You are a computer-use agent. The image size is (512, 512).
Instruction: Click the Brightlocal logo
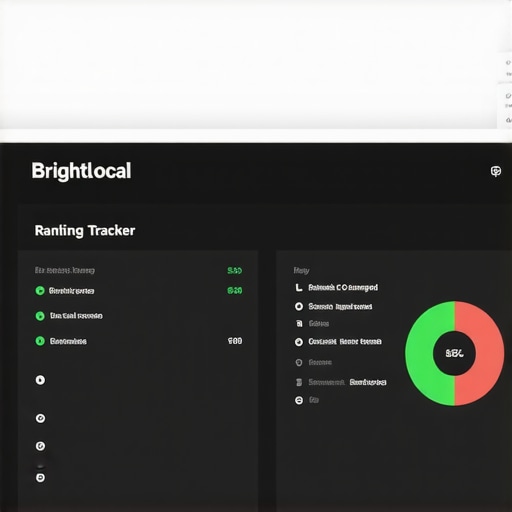coord(81,171)
